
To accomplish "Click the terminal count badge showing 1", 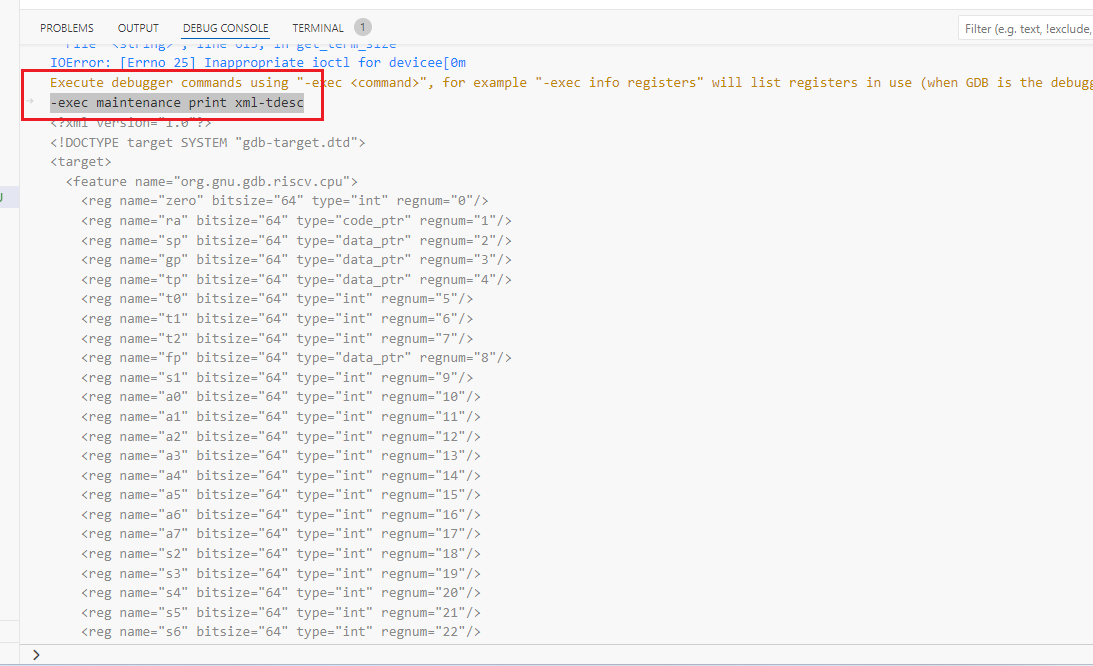I will 362,27.
